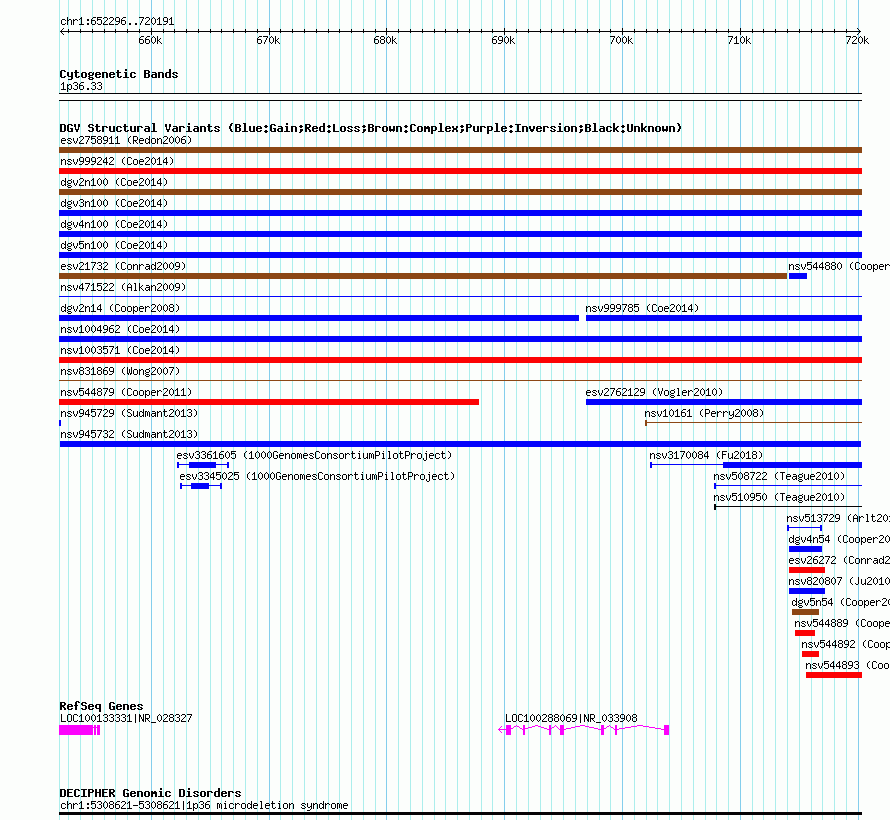
Task: Click the nsv999242 (Coe2014) label
Action: pyautogui.click(x=117, y=161)
